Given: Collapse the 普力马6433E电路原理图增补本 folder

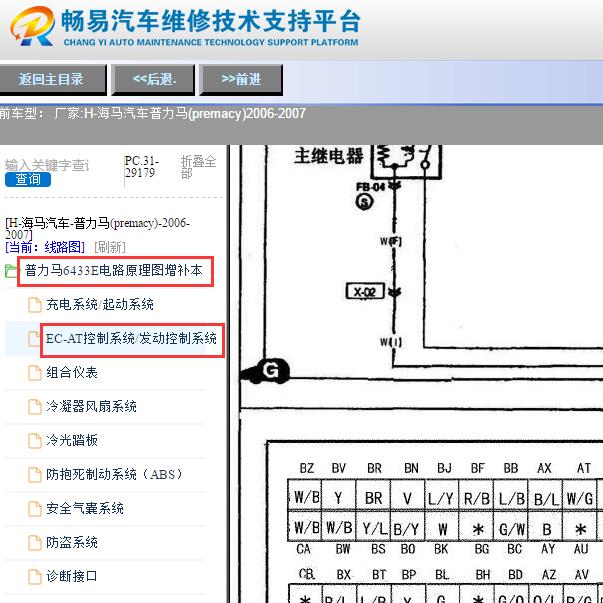Looking at the screenshot, I should pyautogui.click(x=114, y=271).
